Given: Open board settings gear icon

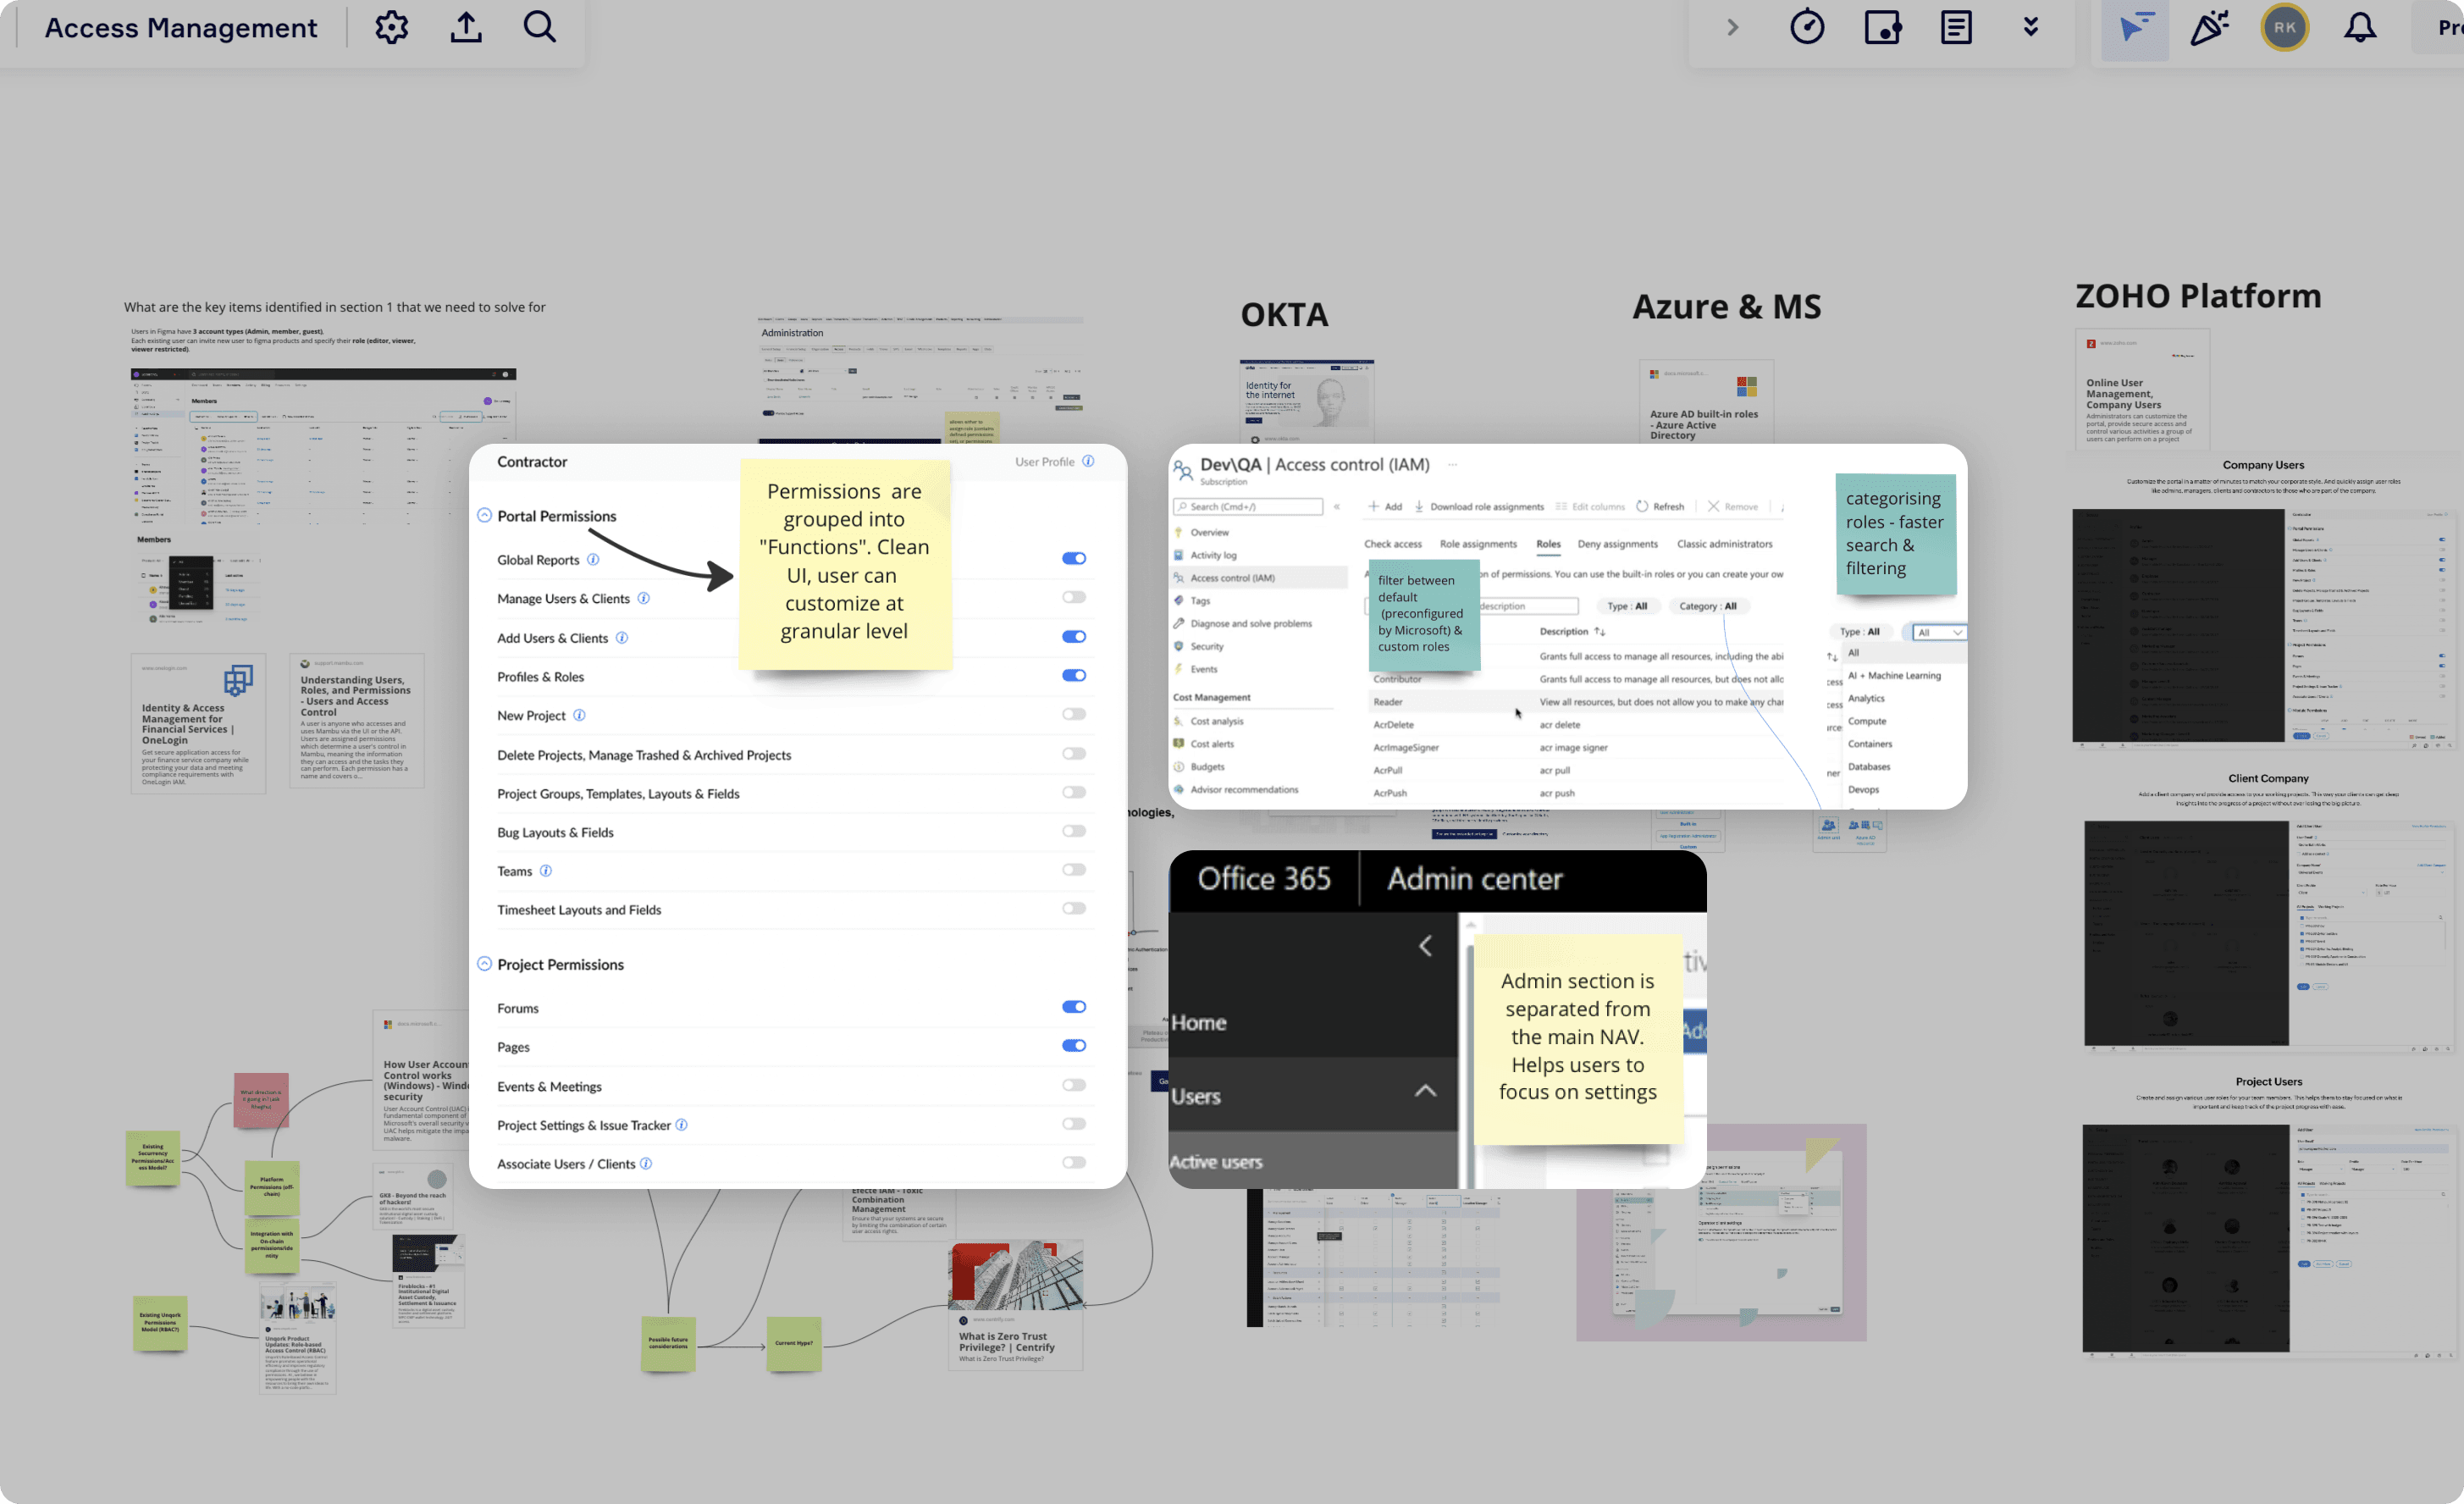Looking at the screenshot, I should (391, 27).
